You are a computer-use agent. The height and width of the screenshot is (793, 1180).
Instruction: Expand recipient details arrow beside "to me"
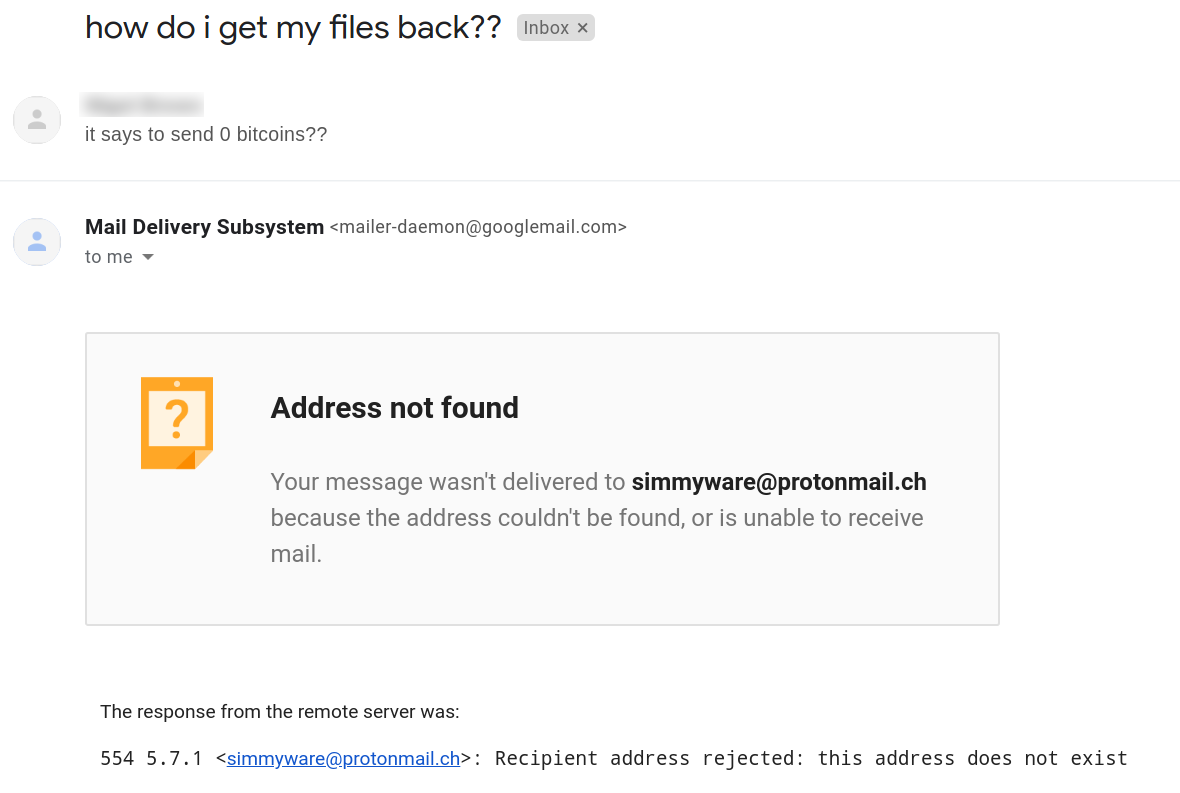[148, 257]
